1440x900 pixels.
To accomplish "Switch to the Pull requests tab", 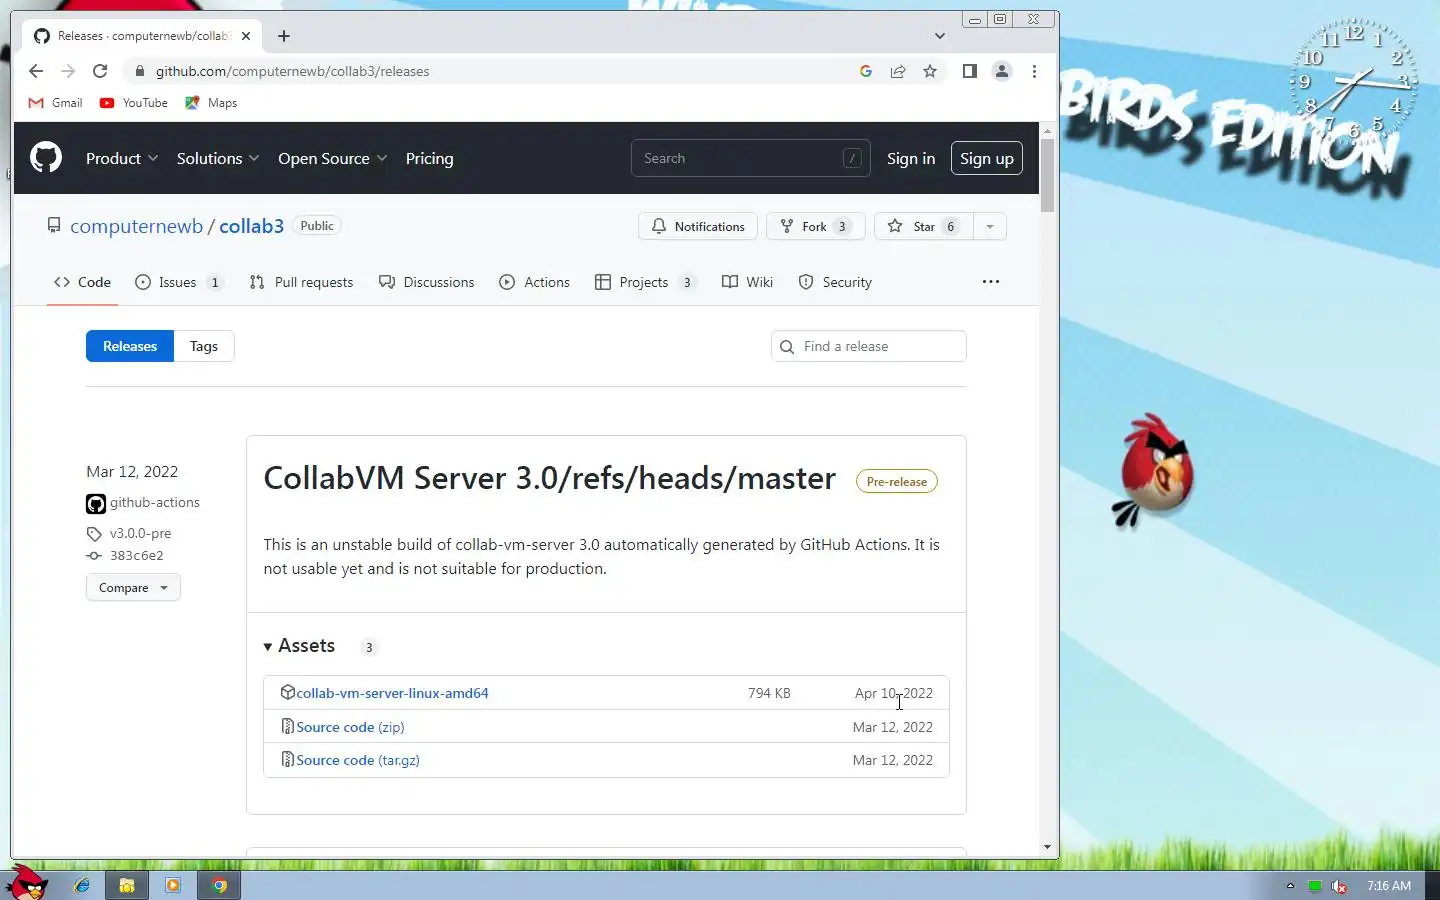I will coord(301,282).
